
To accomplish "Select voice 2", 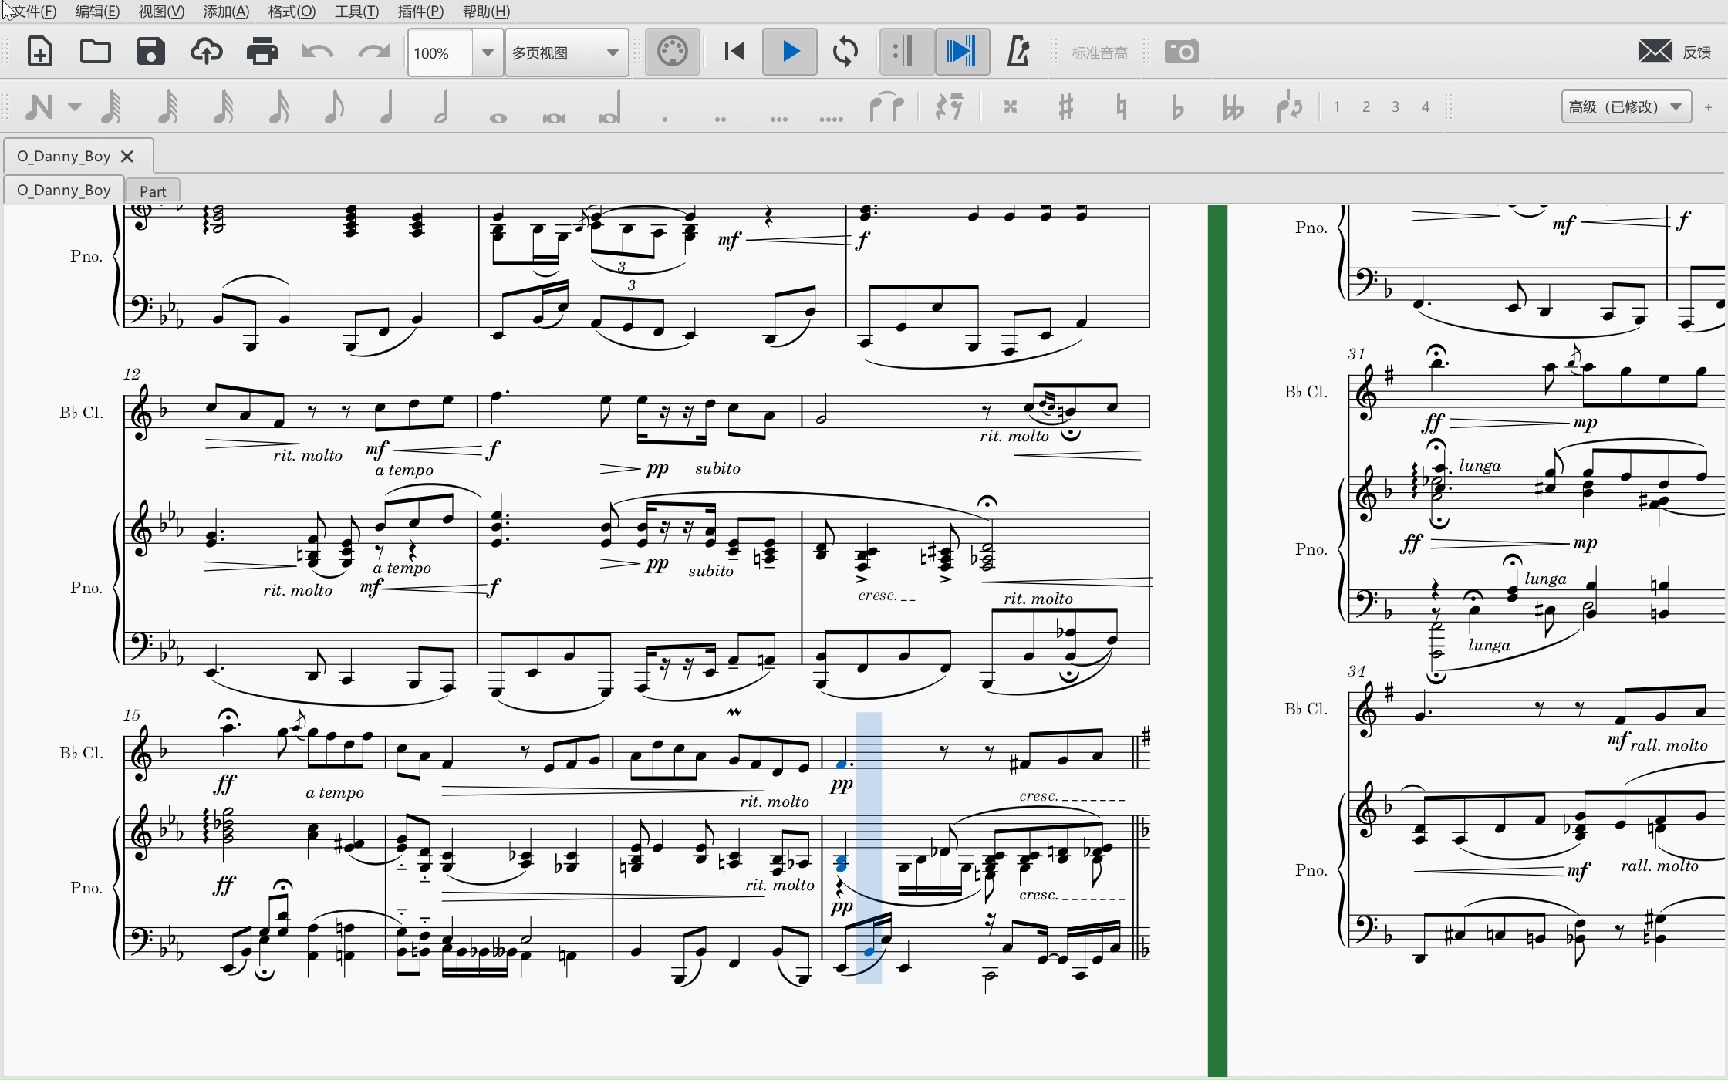I will pyautogui.click(x=1366, y=107).
